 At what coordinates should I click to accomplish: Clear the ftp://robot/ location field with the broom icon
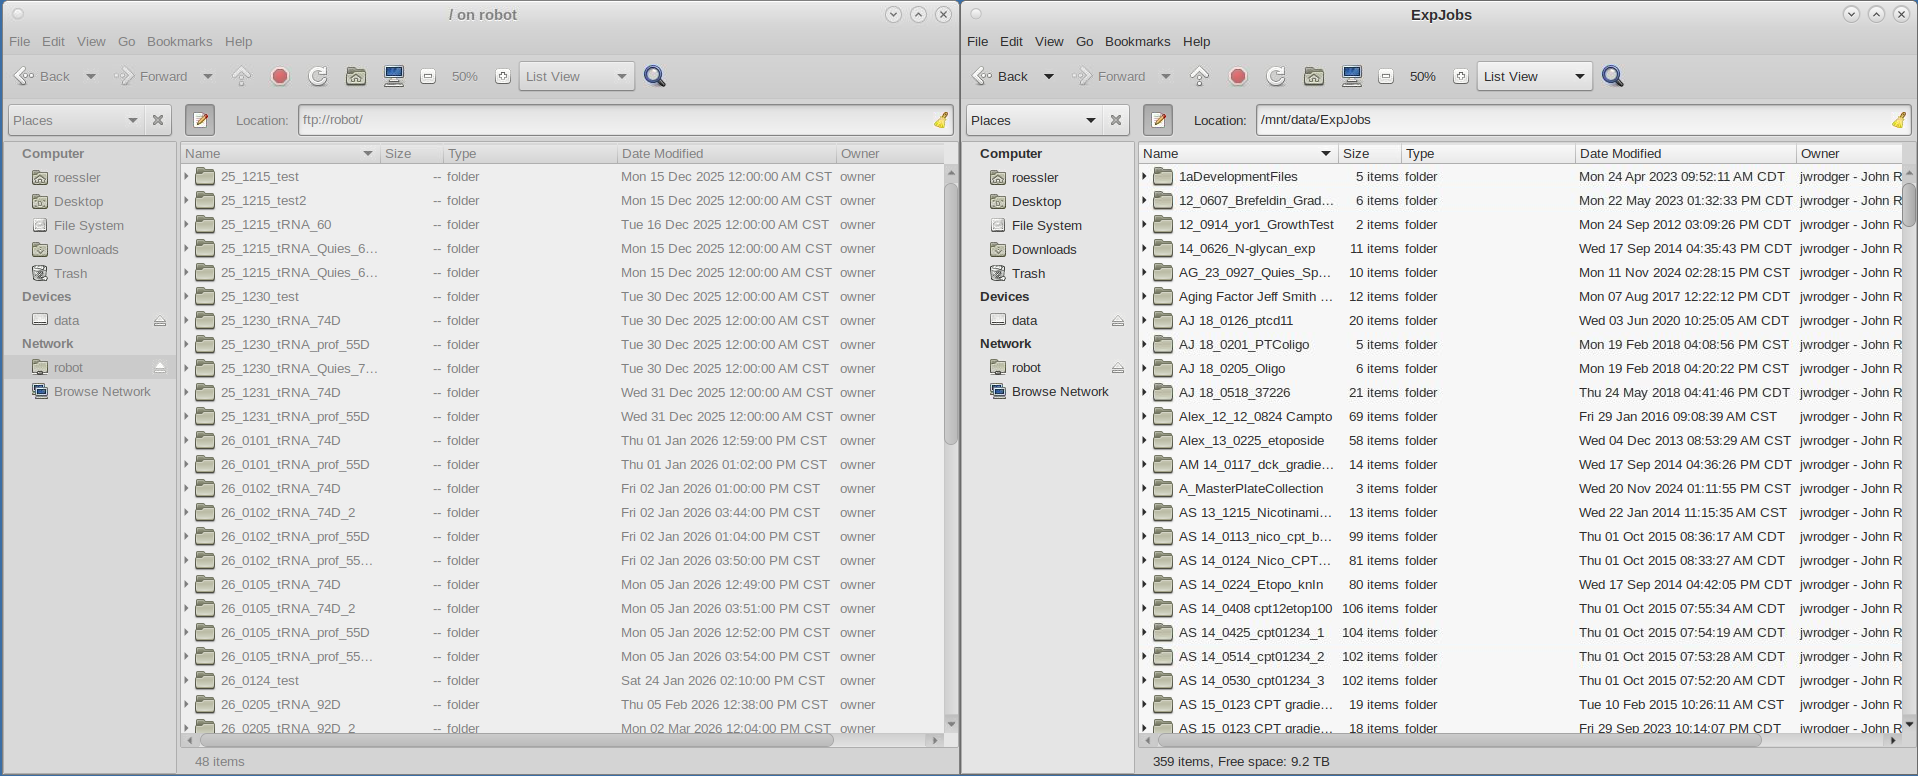click(x=941, y=120)
